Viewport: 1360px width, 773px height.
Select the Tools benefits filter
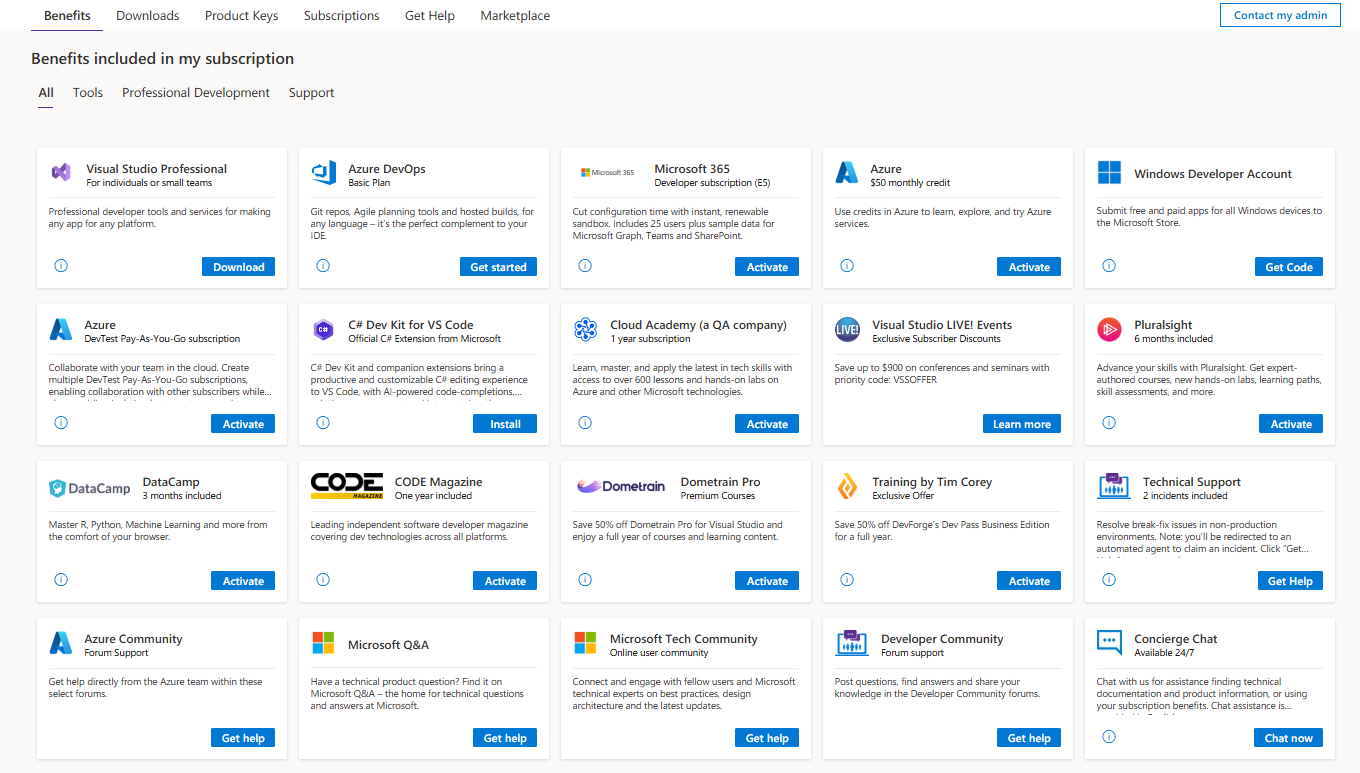[x=88, y=93]
